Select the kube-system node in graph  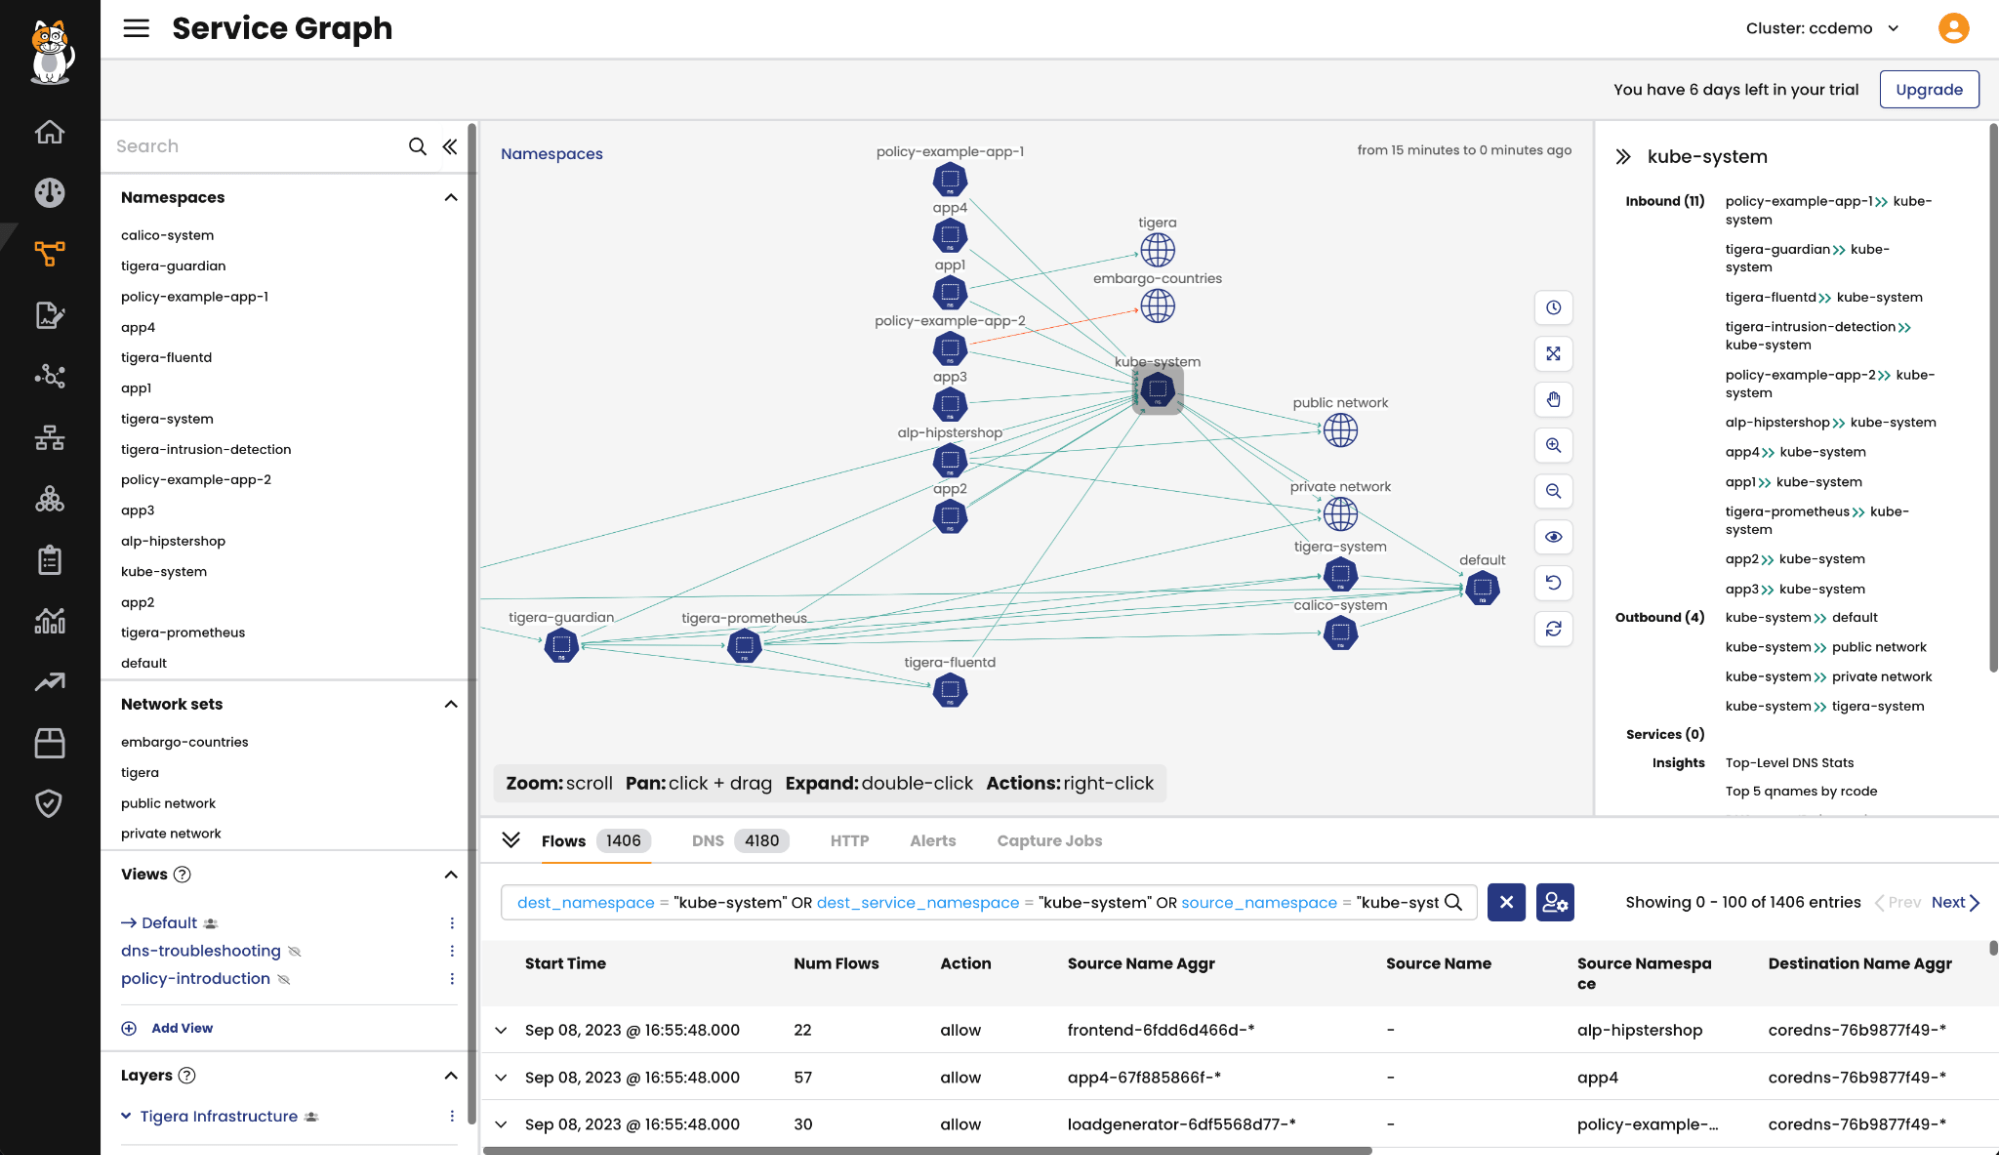1158,389
